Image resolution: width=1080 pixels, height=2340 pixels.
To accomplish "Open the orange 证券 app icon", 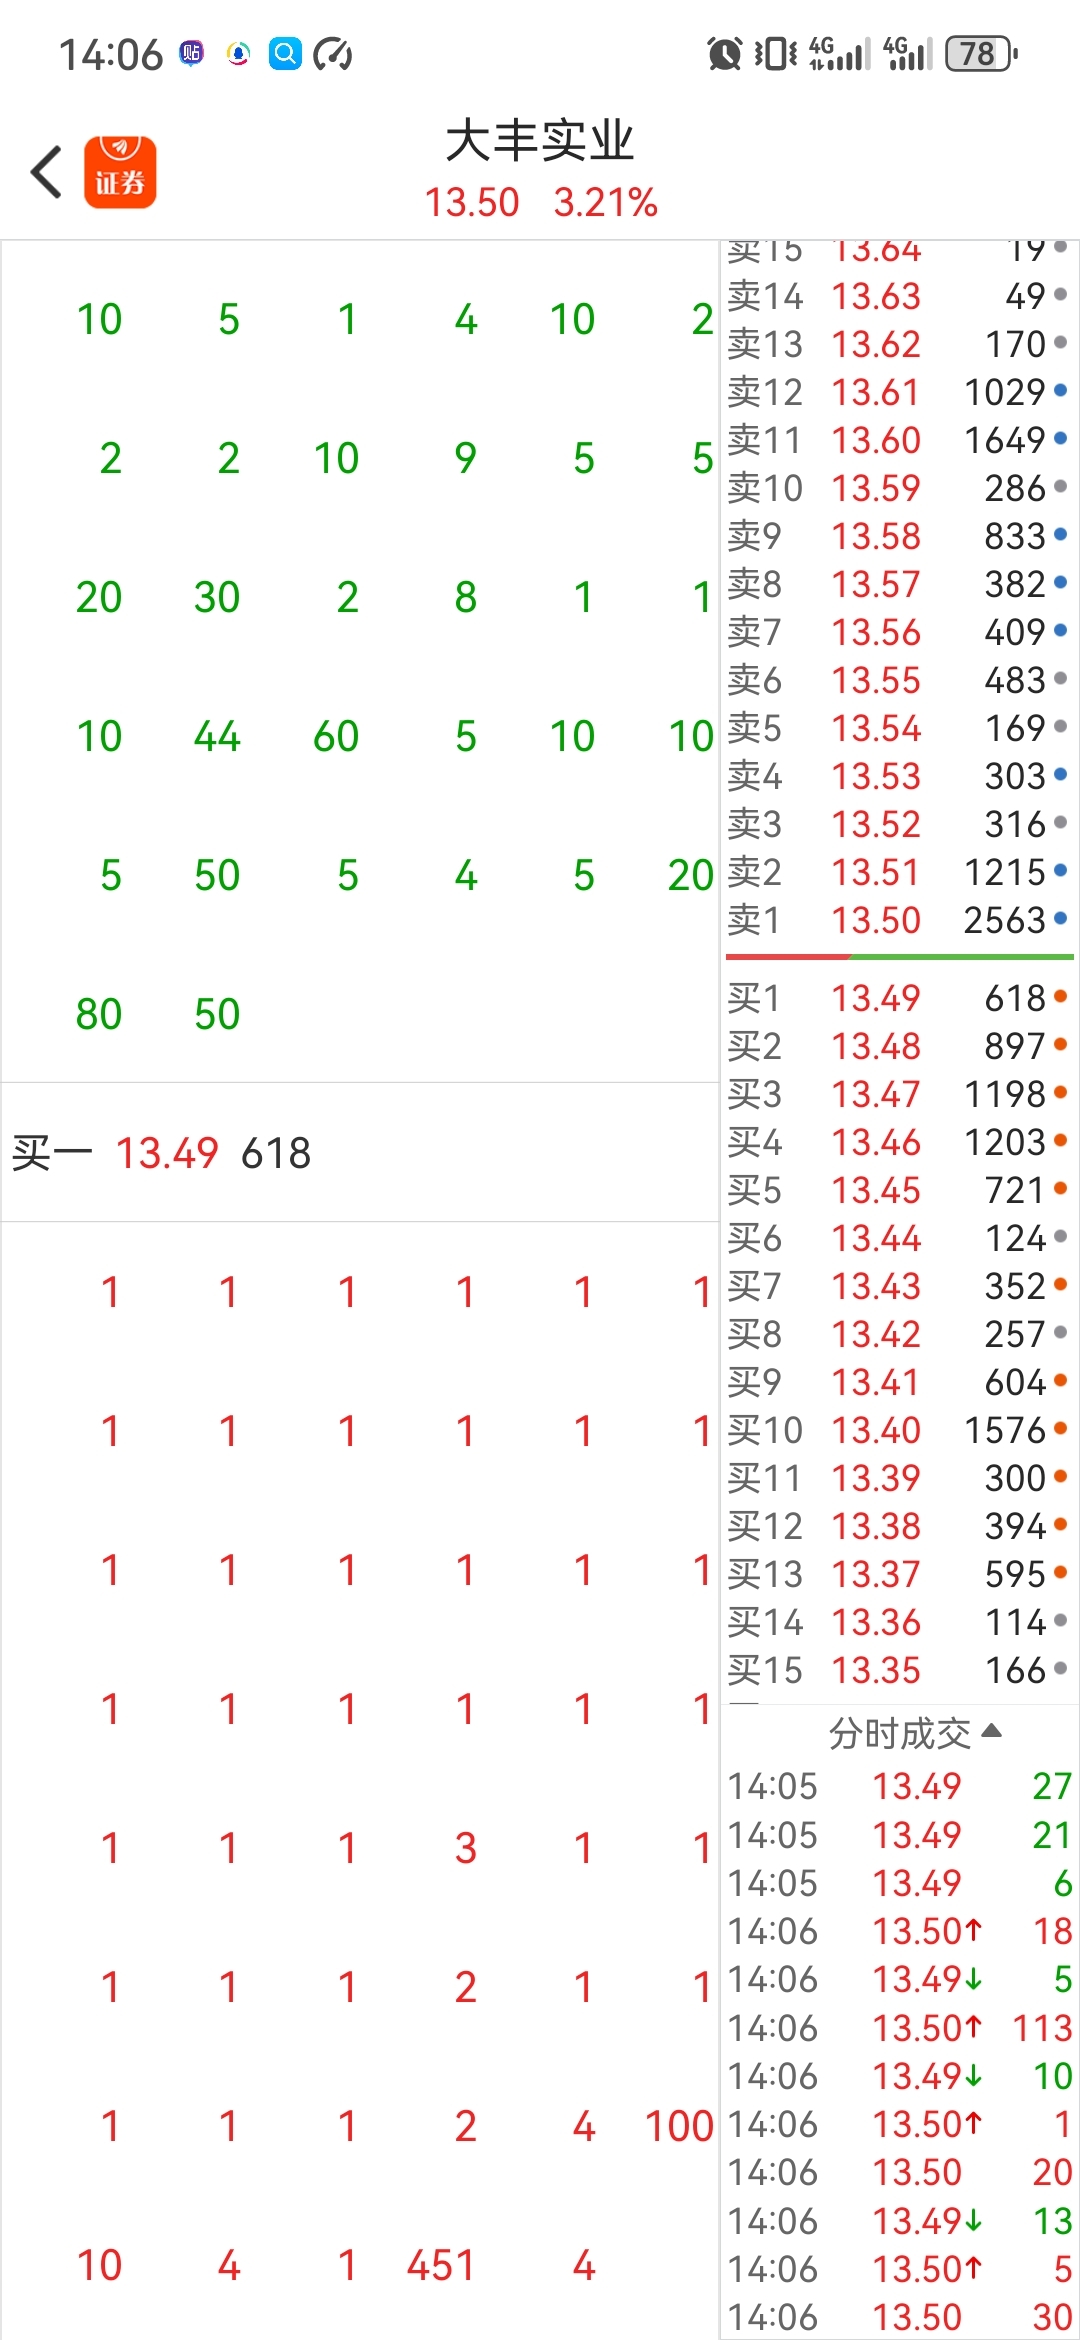I will coord(120,172).
